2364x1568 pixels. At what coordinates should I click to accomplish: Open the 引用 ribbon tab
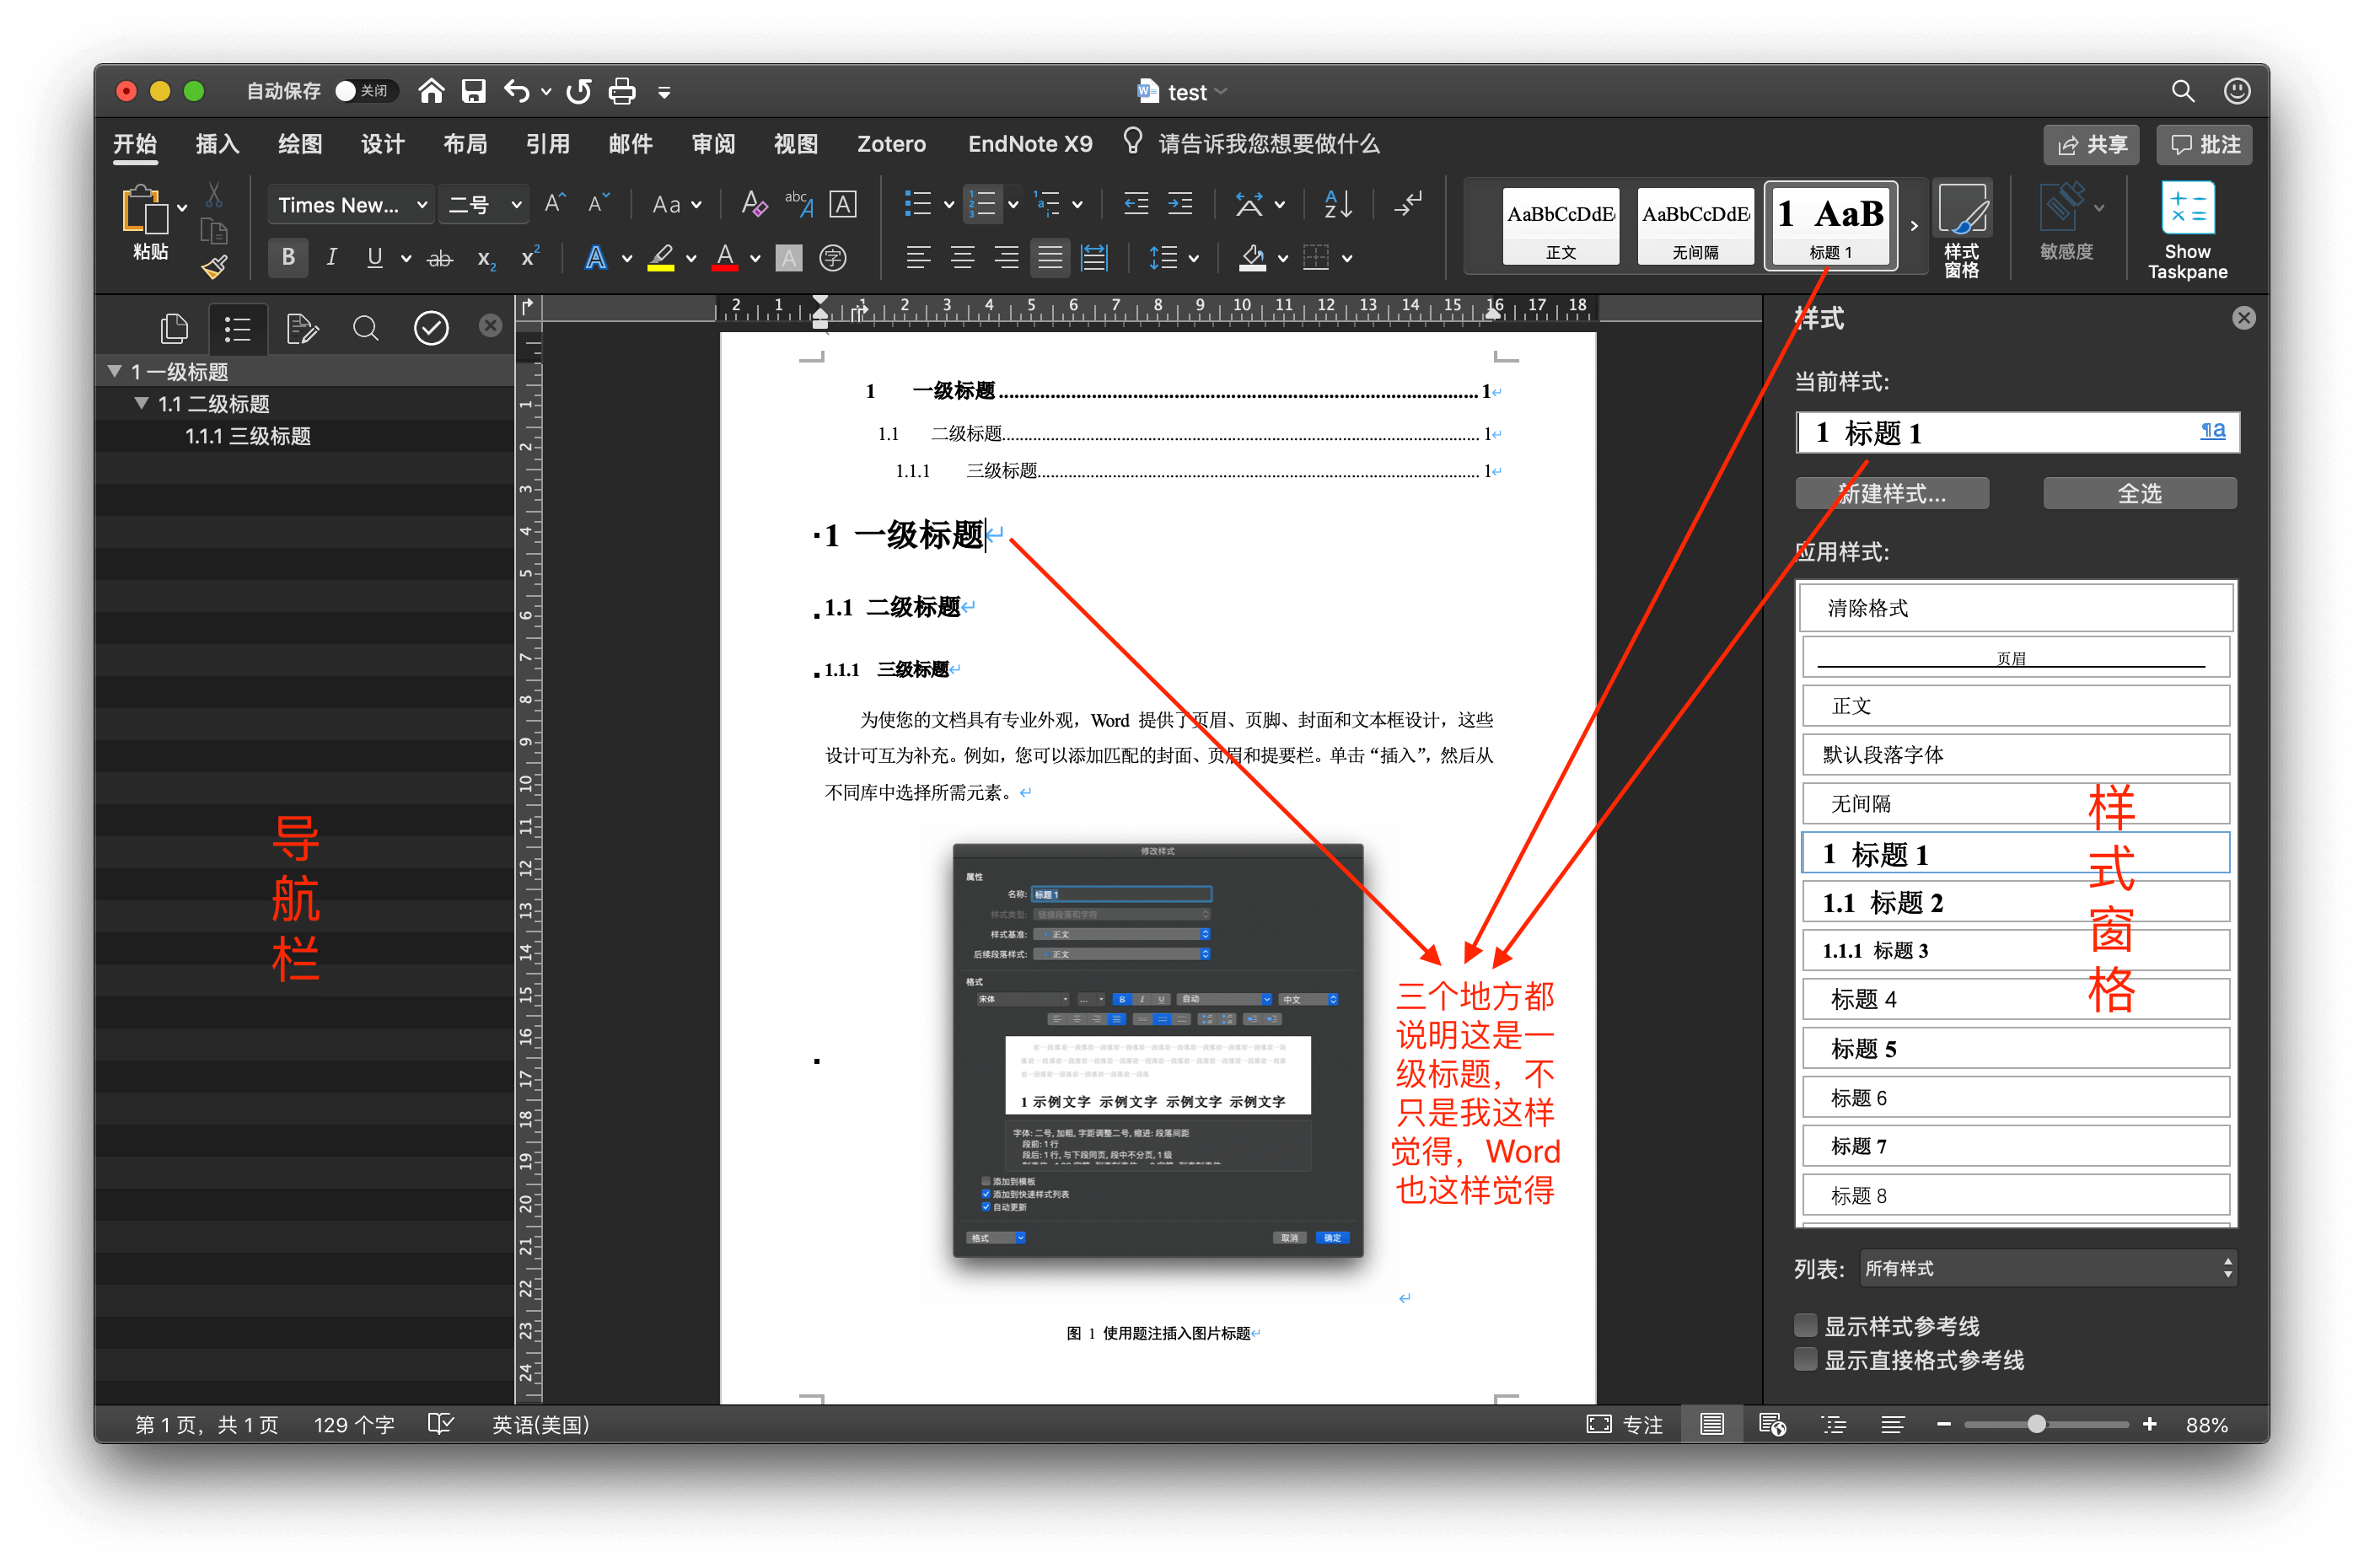click(547, 144)
